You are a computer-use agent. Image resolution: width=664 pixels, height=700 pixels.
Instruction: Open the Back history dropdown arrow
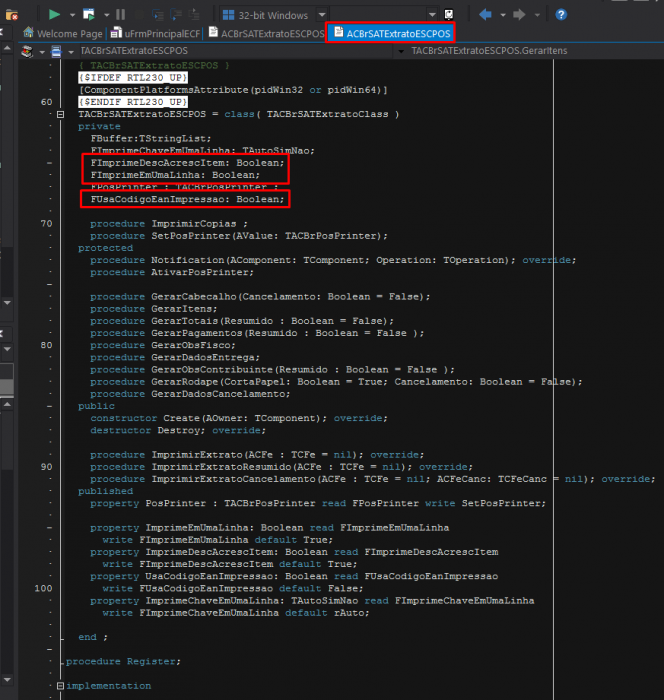tap(503, 15)
